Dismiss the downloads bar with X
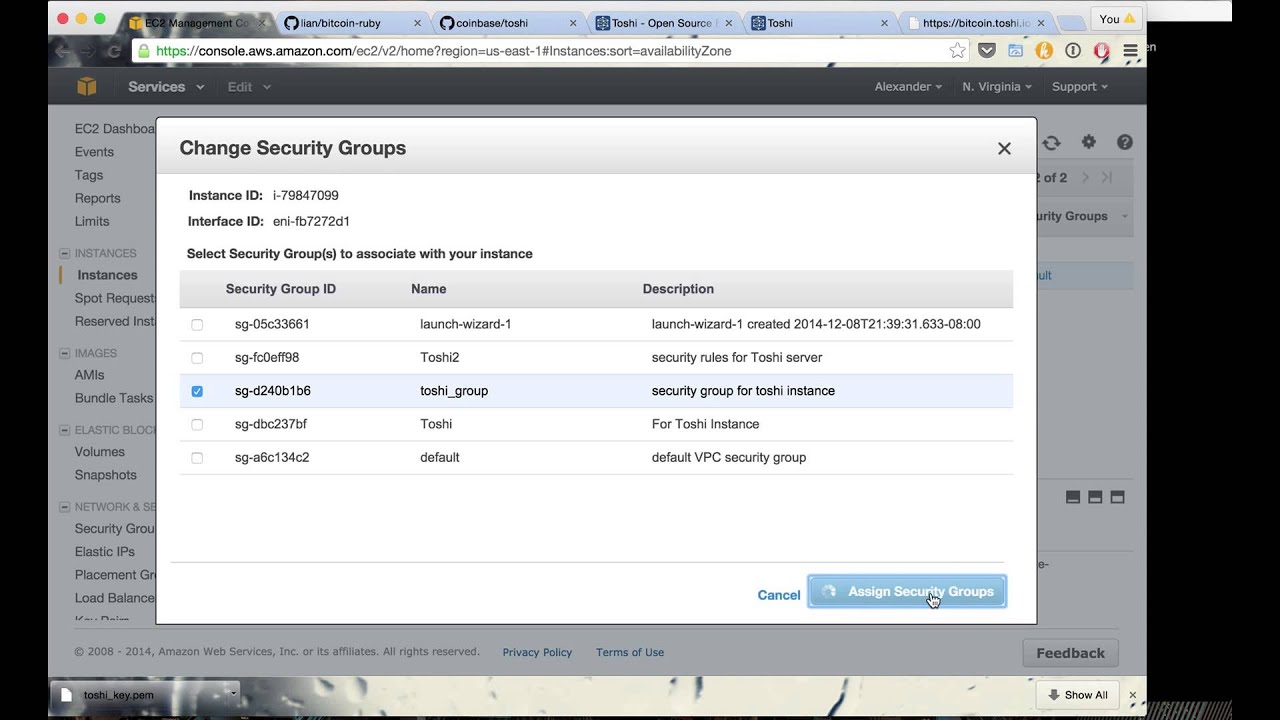The image size is (1280, 720). tap(1132, 695)
